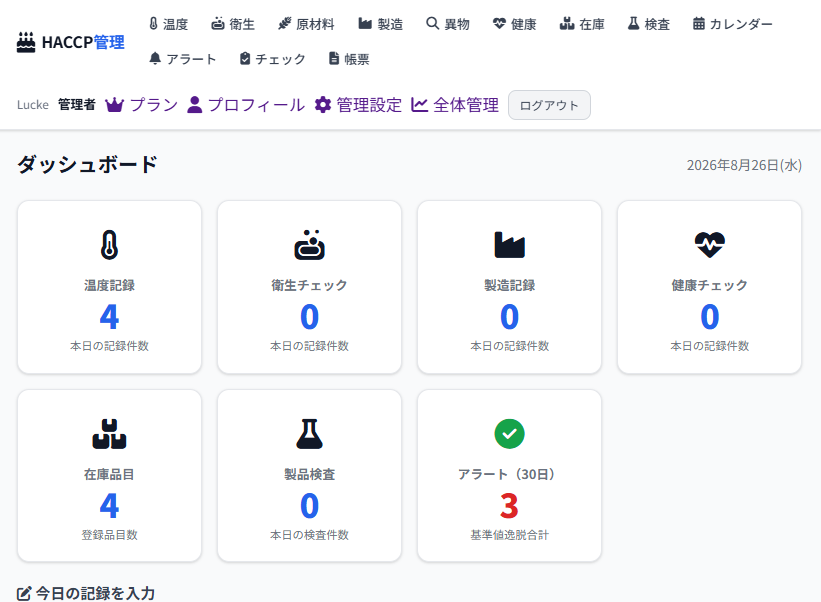
Task: Open the アラート menu item
Action: coord(183,59)
